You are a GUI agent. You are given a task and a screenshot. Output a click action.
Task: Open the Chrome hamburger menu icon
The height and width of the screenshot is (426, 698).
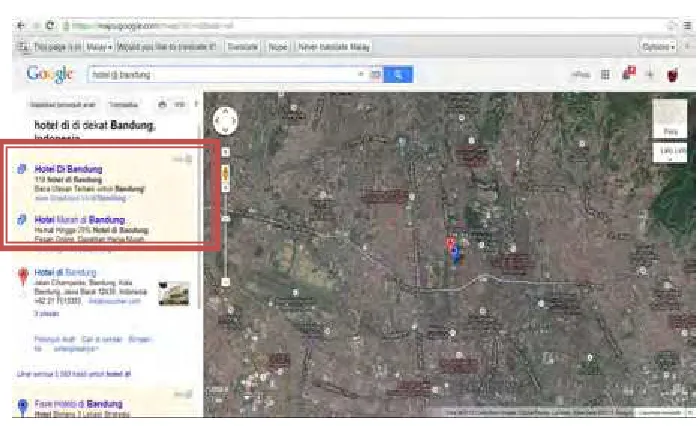pos(688,26)
